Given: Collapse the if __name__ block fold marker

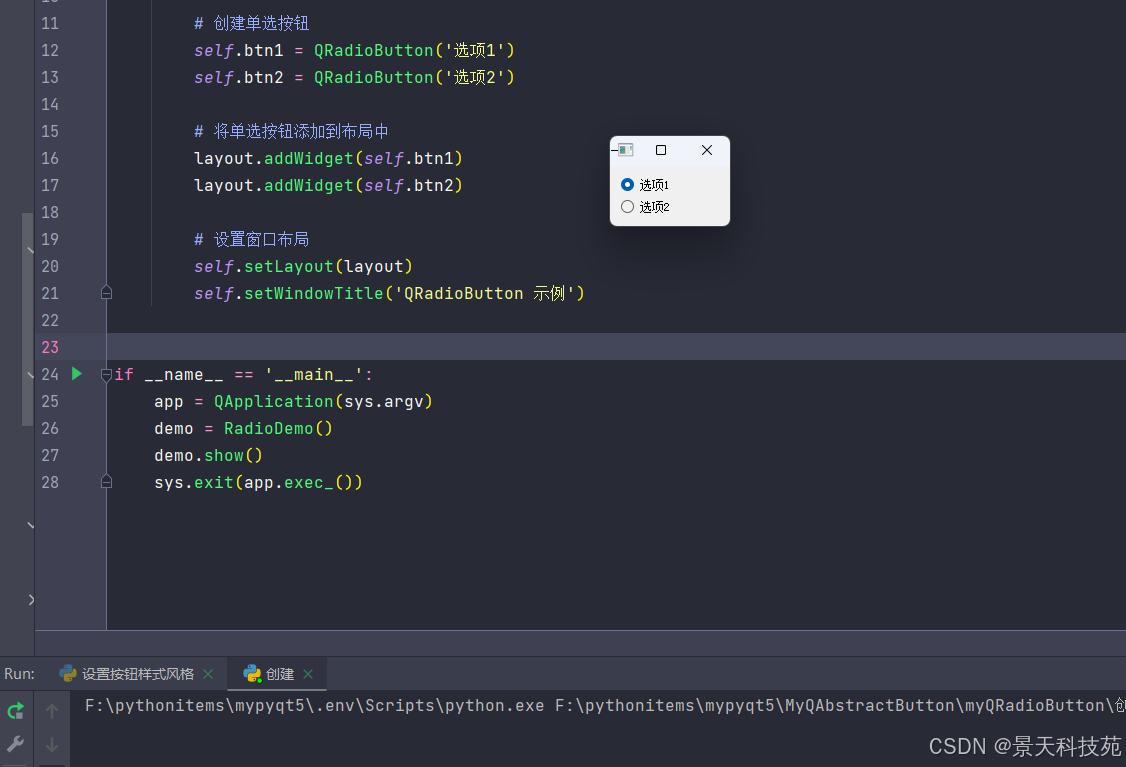Looking at the screenshot, I should pos(106,374).
